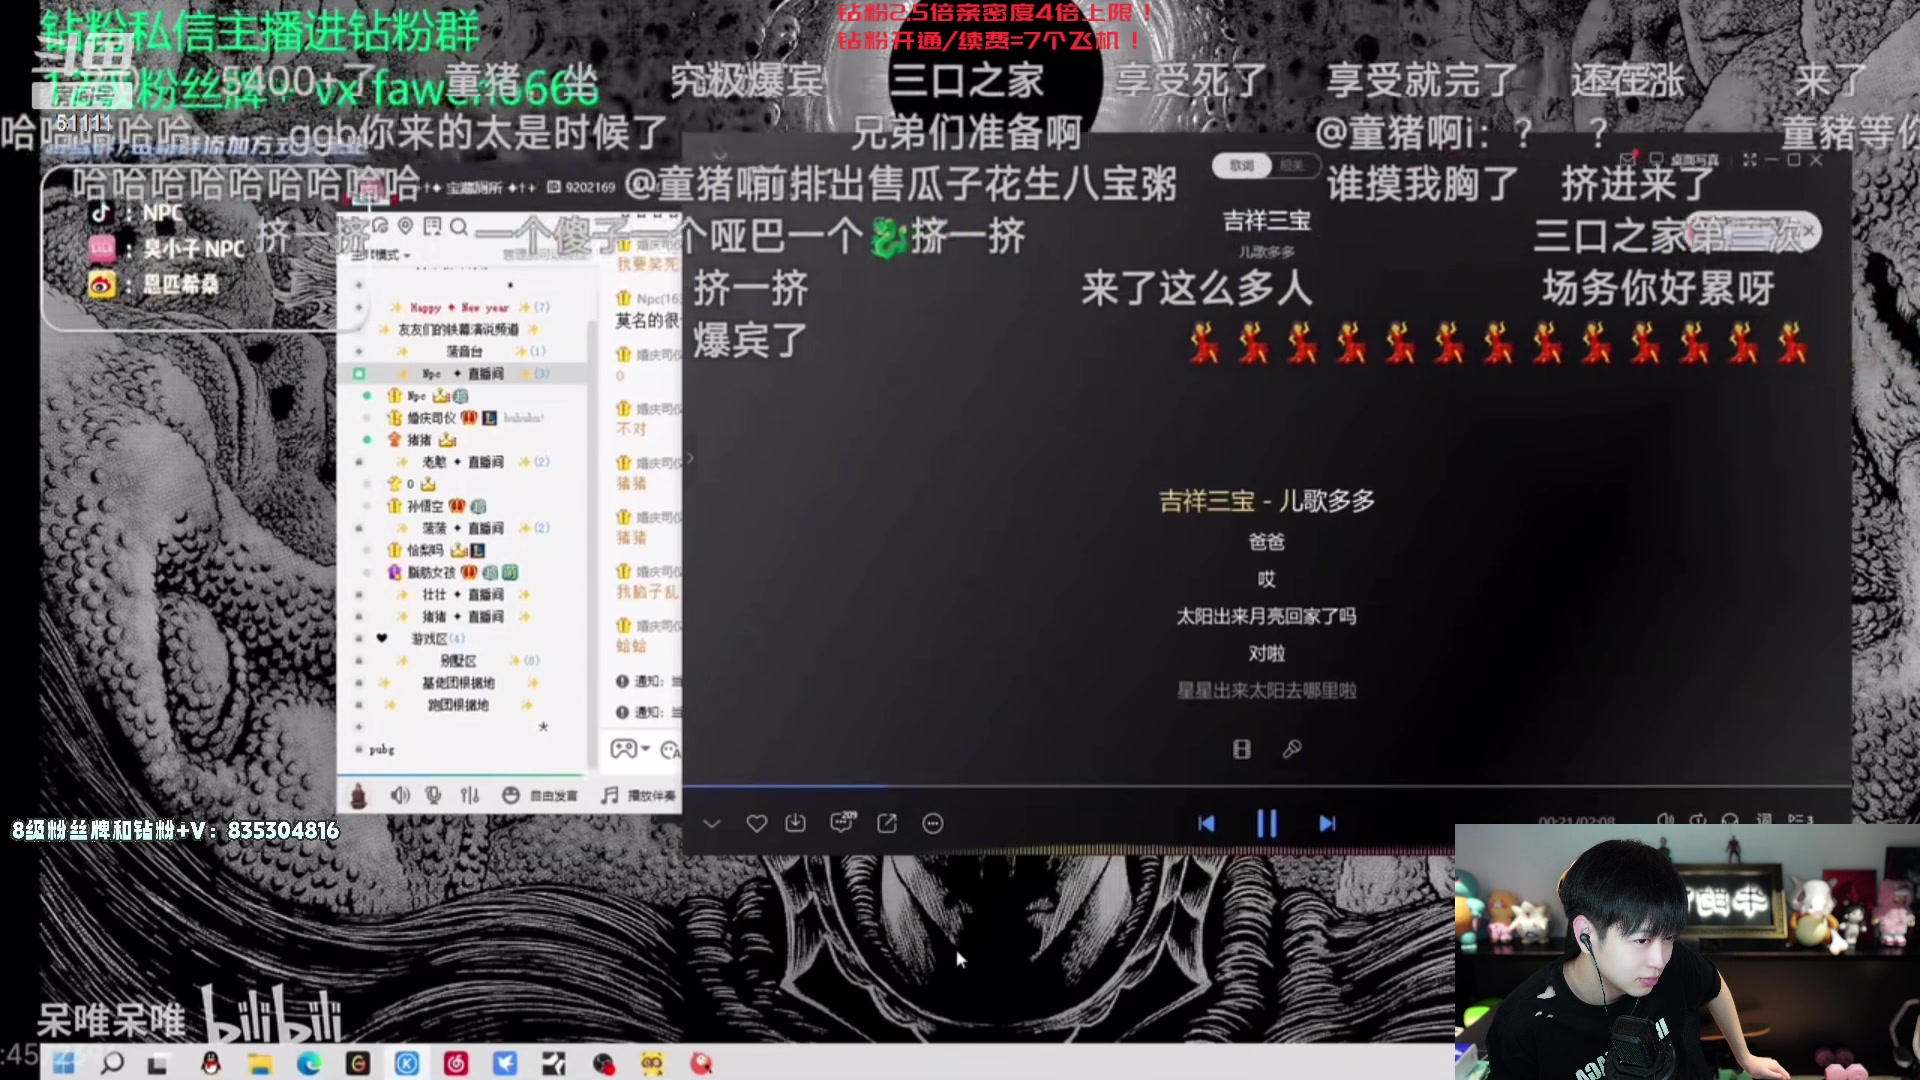The height and width of the screenshot is (1080, 1920).
Task: Collapse the player panel with the chevron
Action: click(x=711, y=823)
